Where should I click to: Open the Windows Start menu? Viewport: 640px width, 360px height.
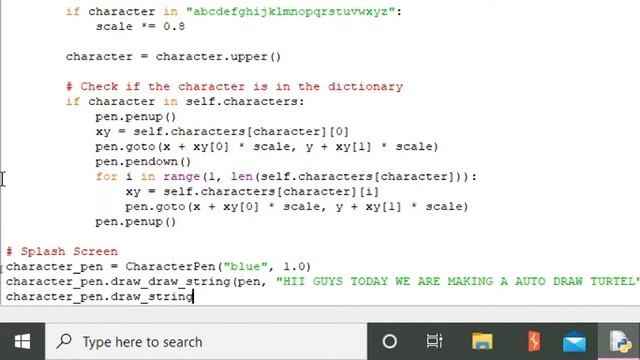click(22, 341)
